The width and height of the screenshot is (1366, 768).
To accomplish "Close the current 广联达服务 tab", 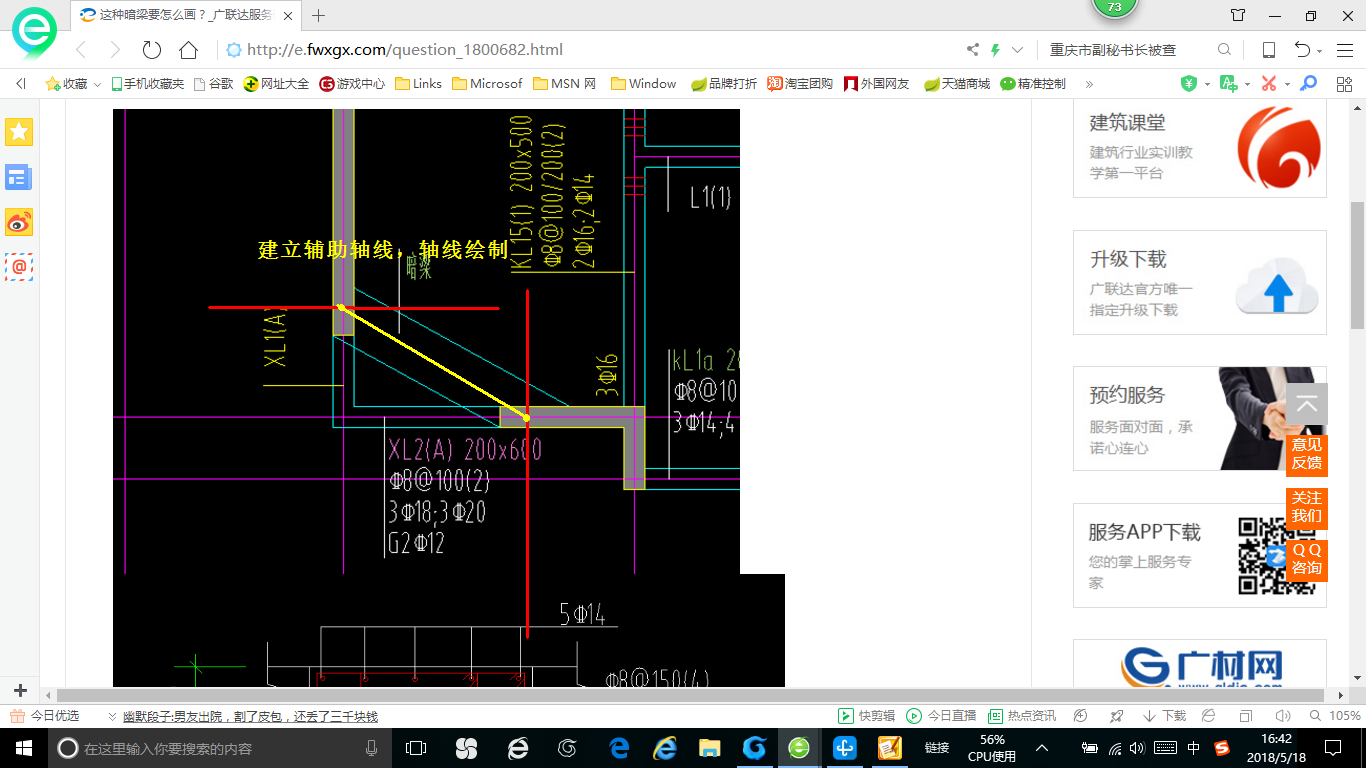I will (x=289, y=16).
